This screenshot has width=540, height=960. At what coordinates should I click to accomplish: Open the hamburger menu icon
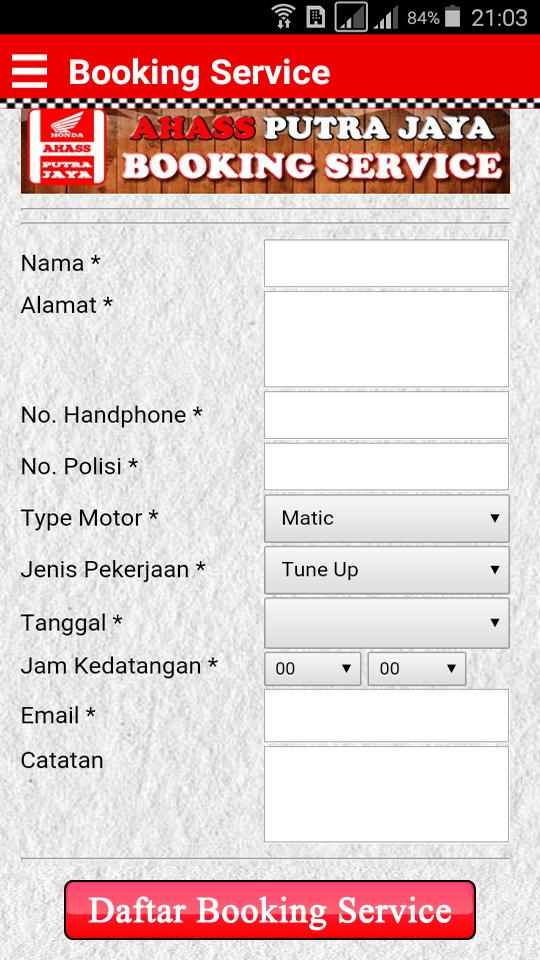click(x=29, y=71)
